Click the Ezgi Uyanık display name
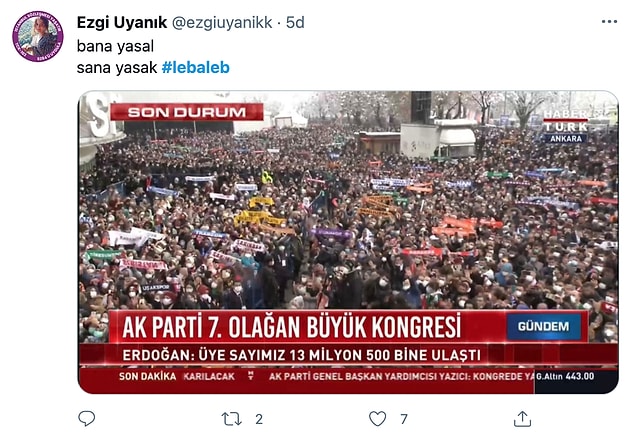This screenshot has height=438, width=635. (x=122, y=22)
